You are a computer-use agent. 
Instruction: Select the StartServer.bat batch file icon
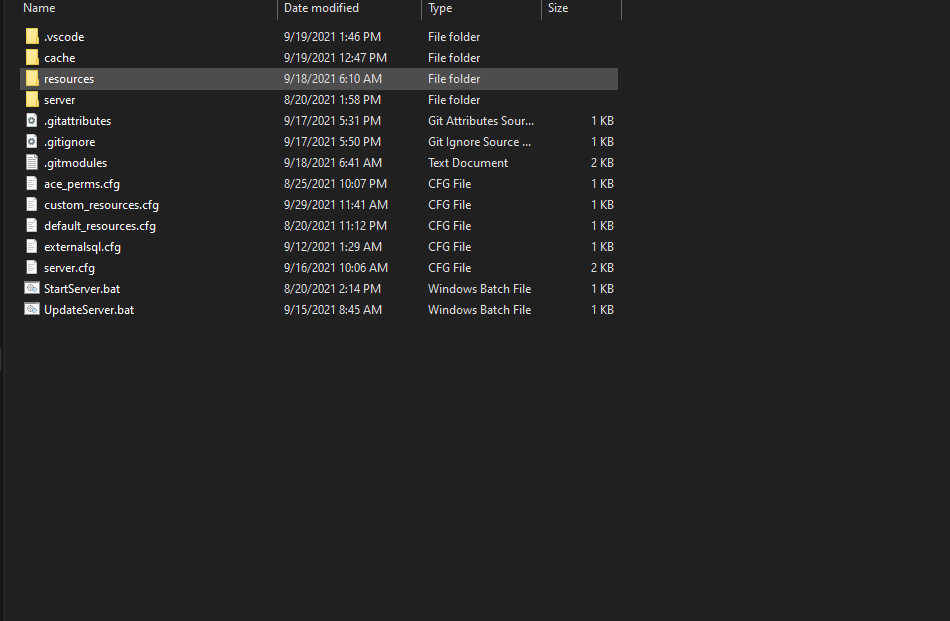click(x=32, y=288)
